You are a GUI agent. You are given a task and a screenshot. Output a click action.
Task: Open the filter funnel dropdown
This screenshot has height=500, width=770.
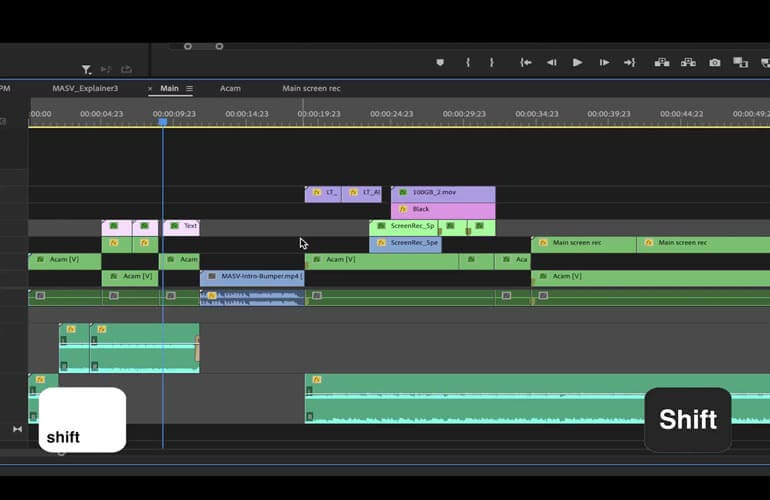click(x=86, y=70)
